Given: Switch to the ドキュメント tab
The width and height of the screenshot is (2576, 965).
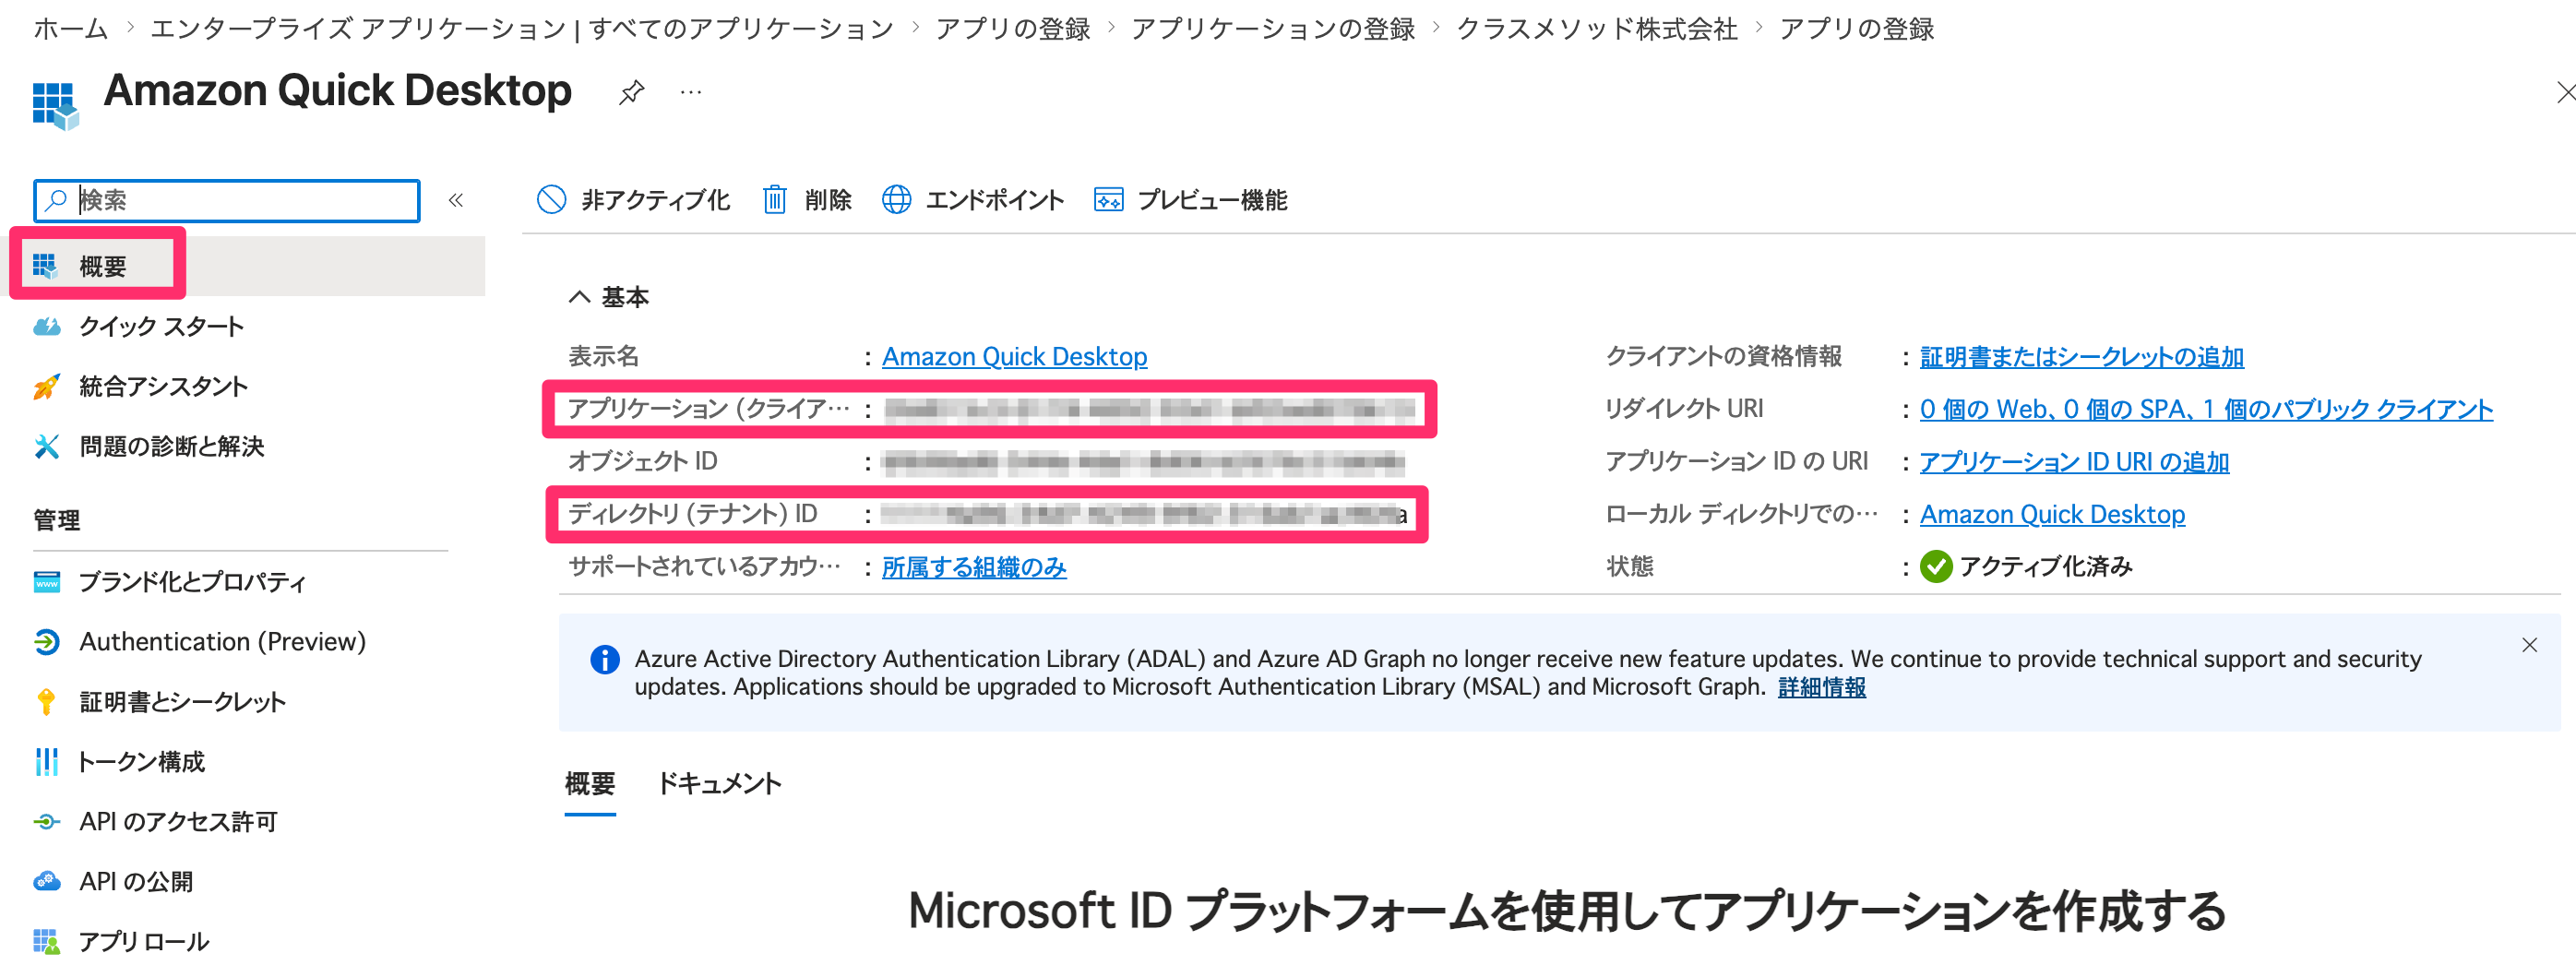Looking at the screenshot, I should pyautogui.click(x=719, y=783).
